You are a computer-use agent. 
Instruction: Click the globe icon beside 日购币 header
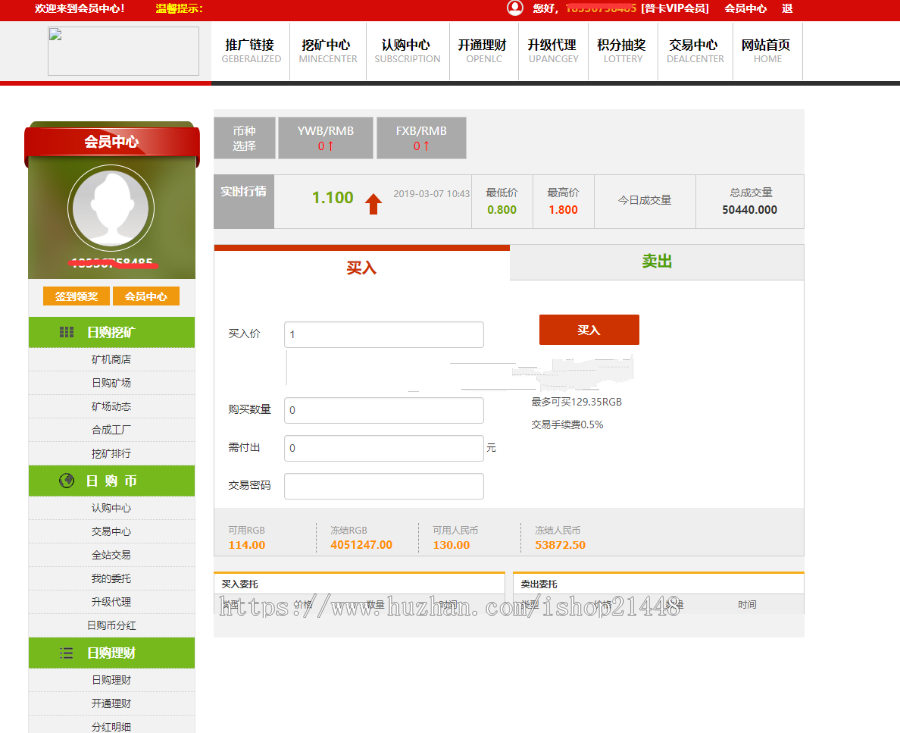(x=65, y=481)
